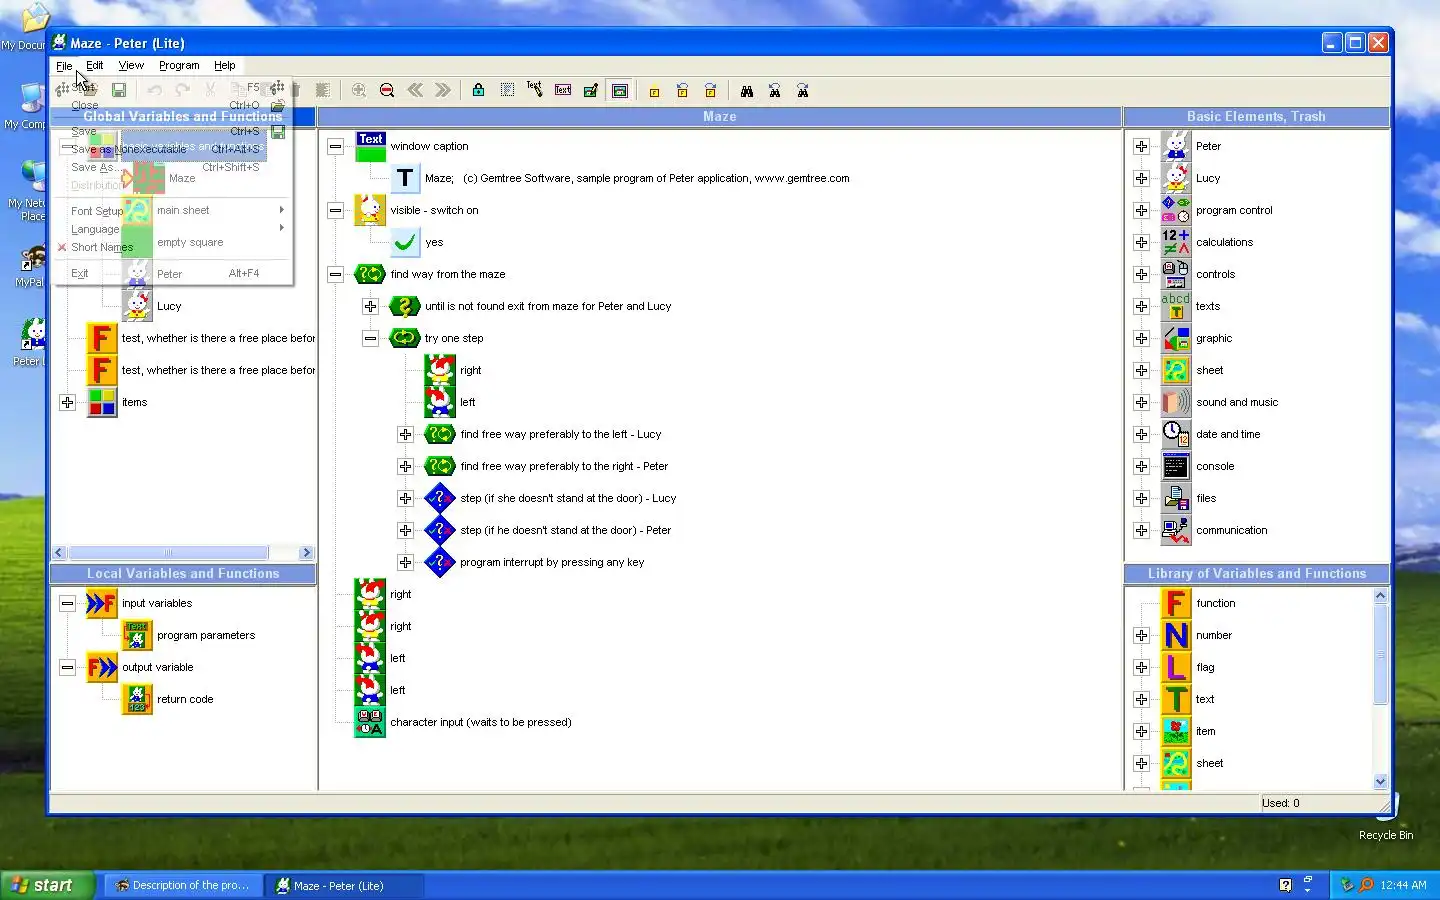Collapse the window caption tree node

coord(336,146)
